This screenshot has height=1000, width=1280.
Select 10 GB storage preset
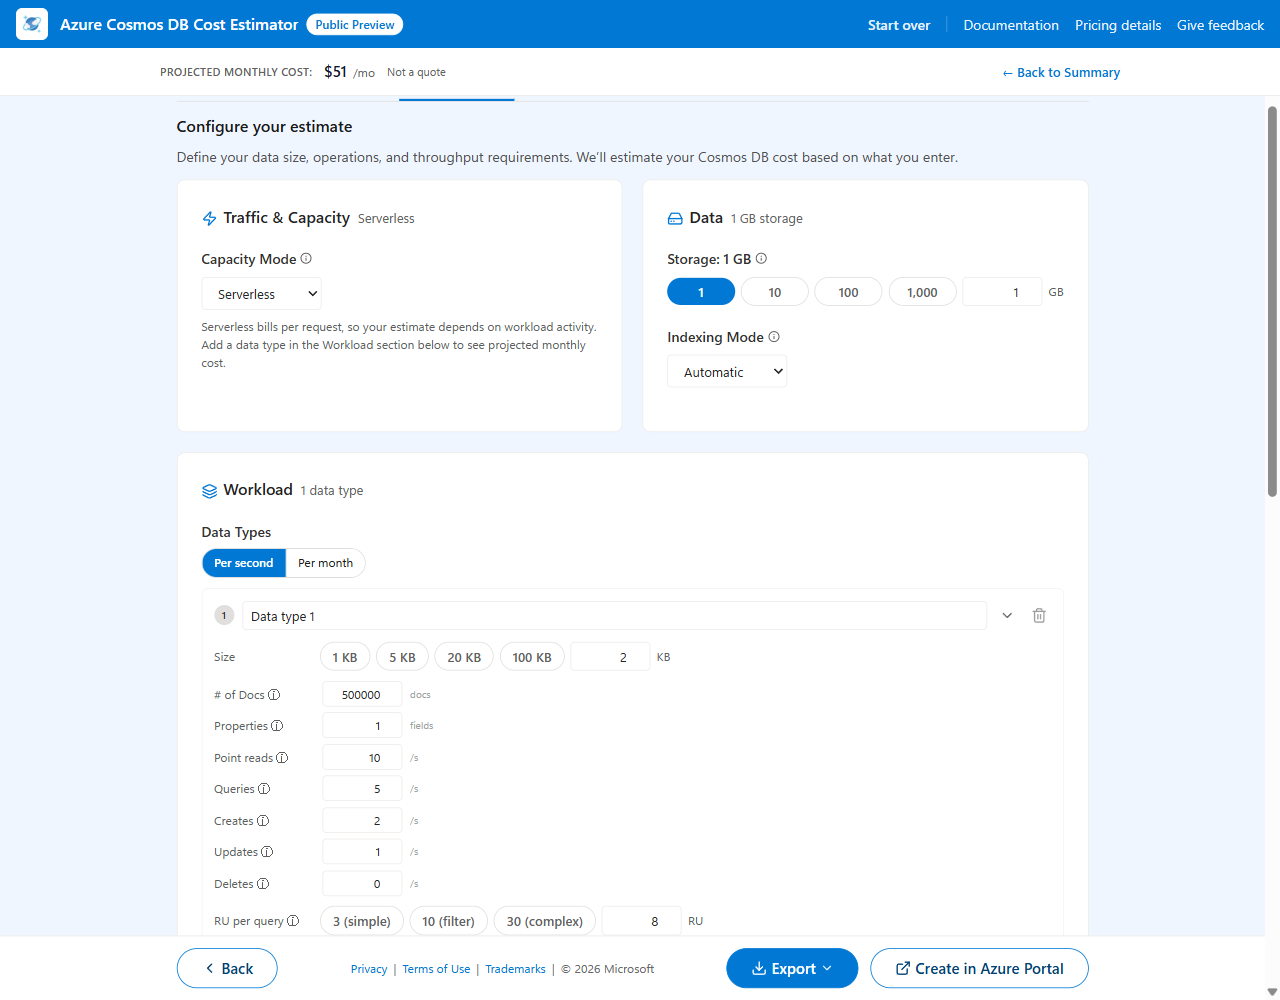(775, 292)
